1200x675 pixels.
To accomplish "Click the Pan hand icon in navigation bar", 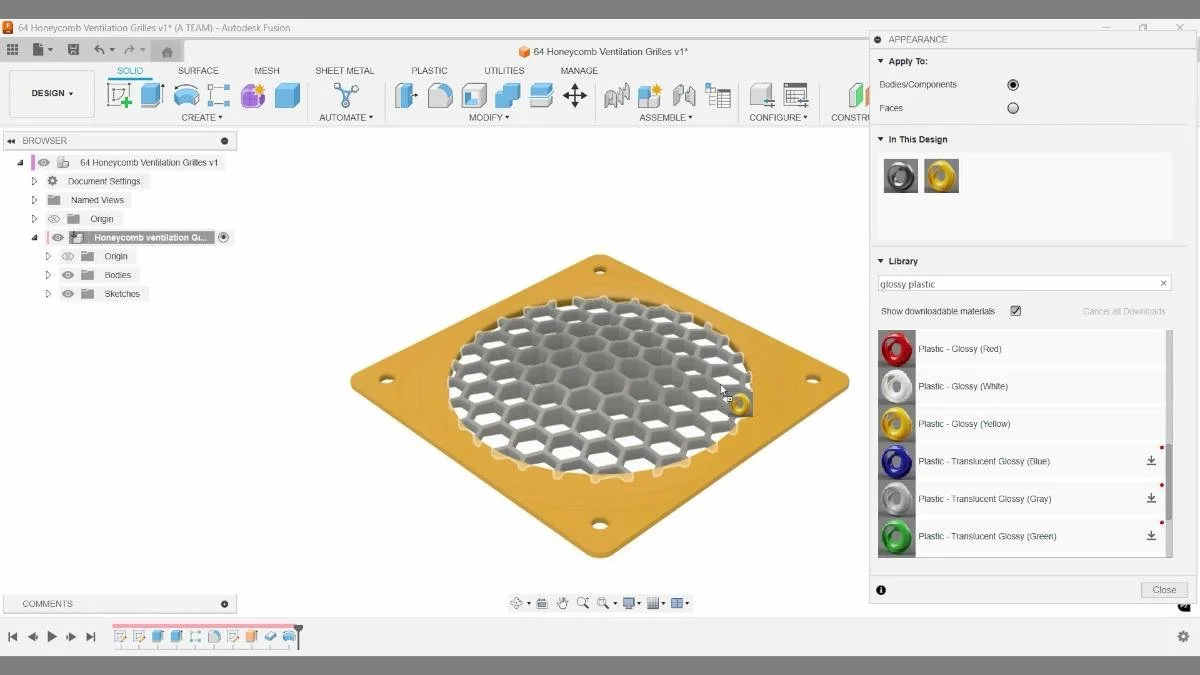I will tap(563, 602).
